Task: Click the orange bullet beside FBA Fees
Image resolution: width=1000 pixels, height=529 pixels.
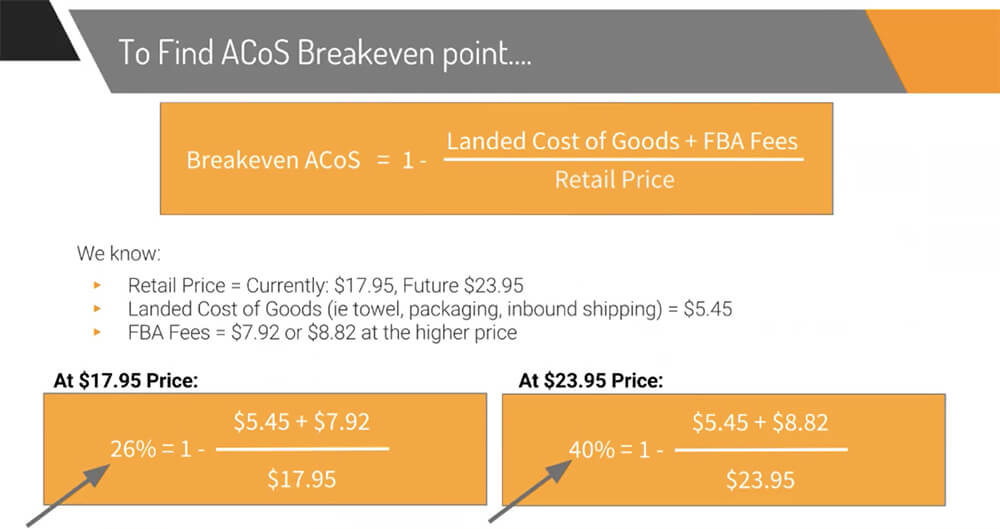Action: pyautogui.click(x=98, y=333)
